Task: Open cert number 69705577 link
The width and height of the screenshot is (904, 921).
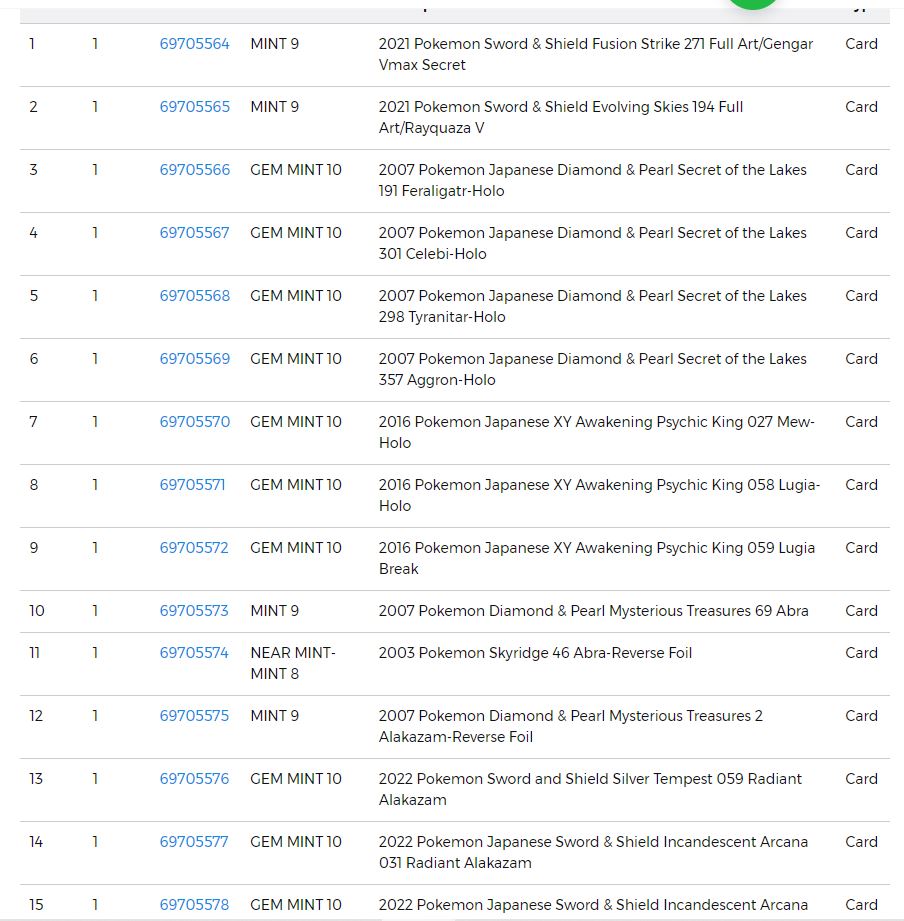Action: [194, 842]
